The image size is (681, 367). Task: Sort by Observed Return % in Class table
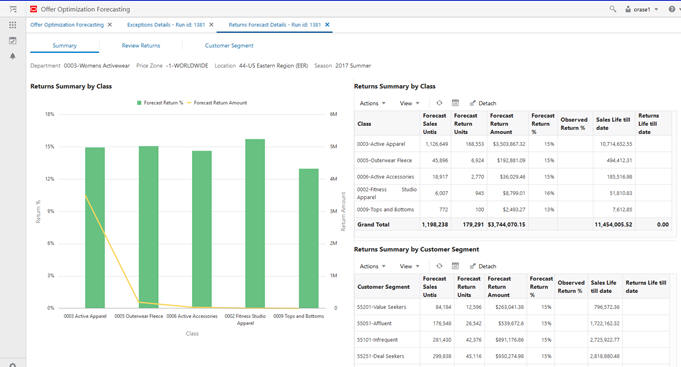(574, 124)
